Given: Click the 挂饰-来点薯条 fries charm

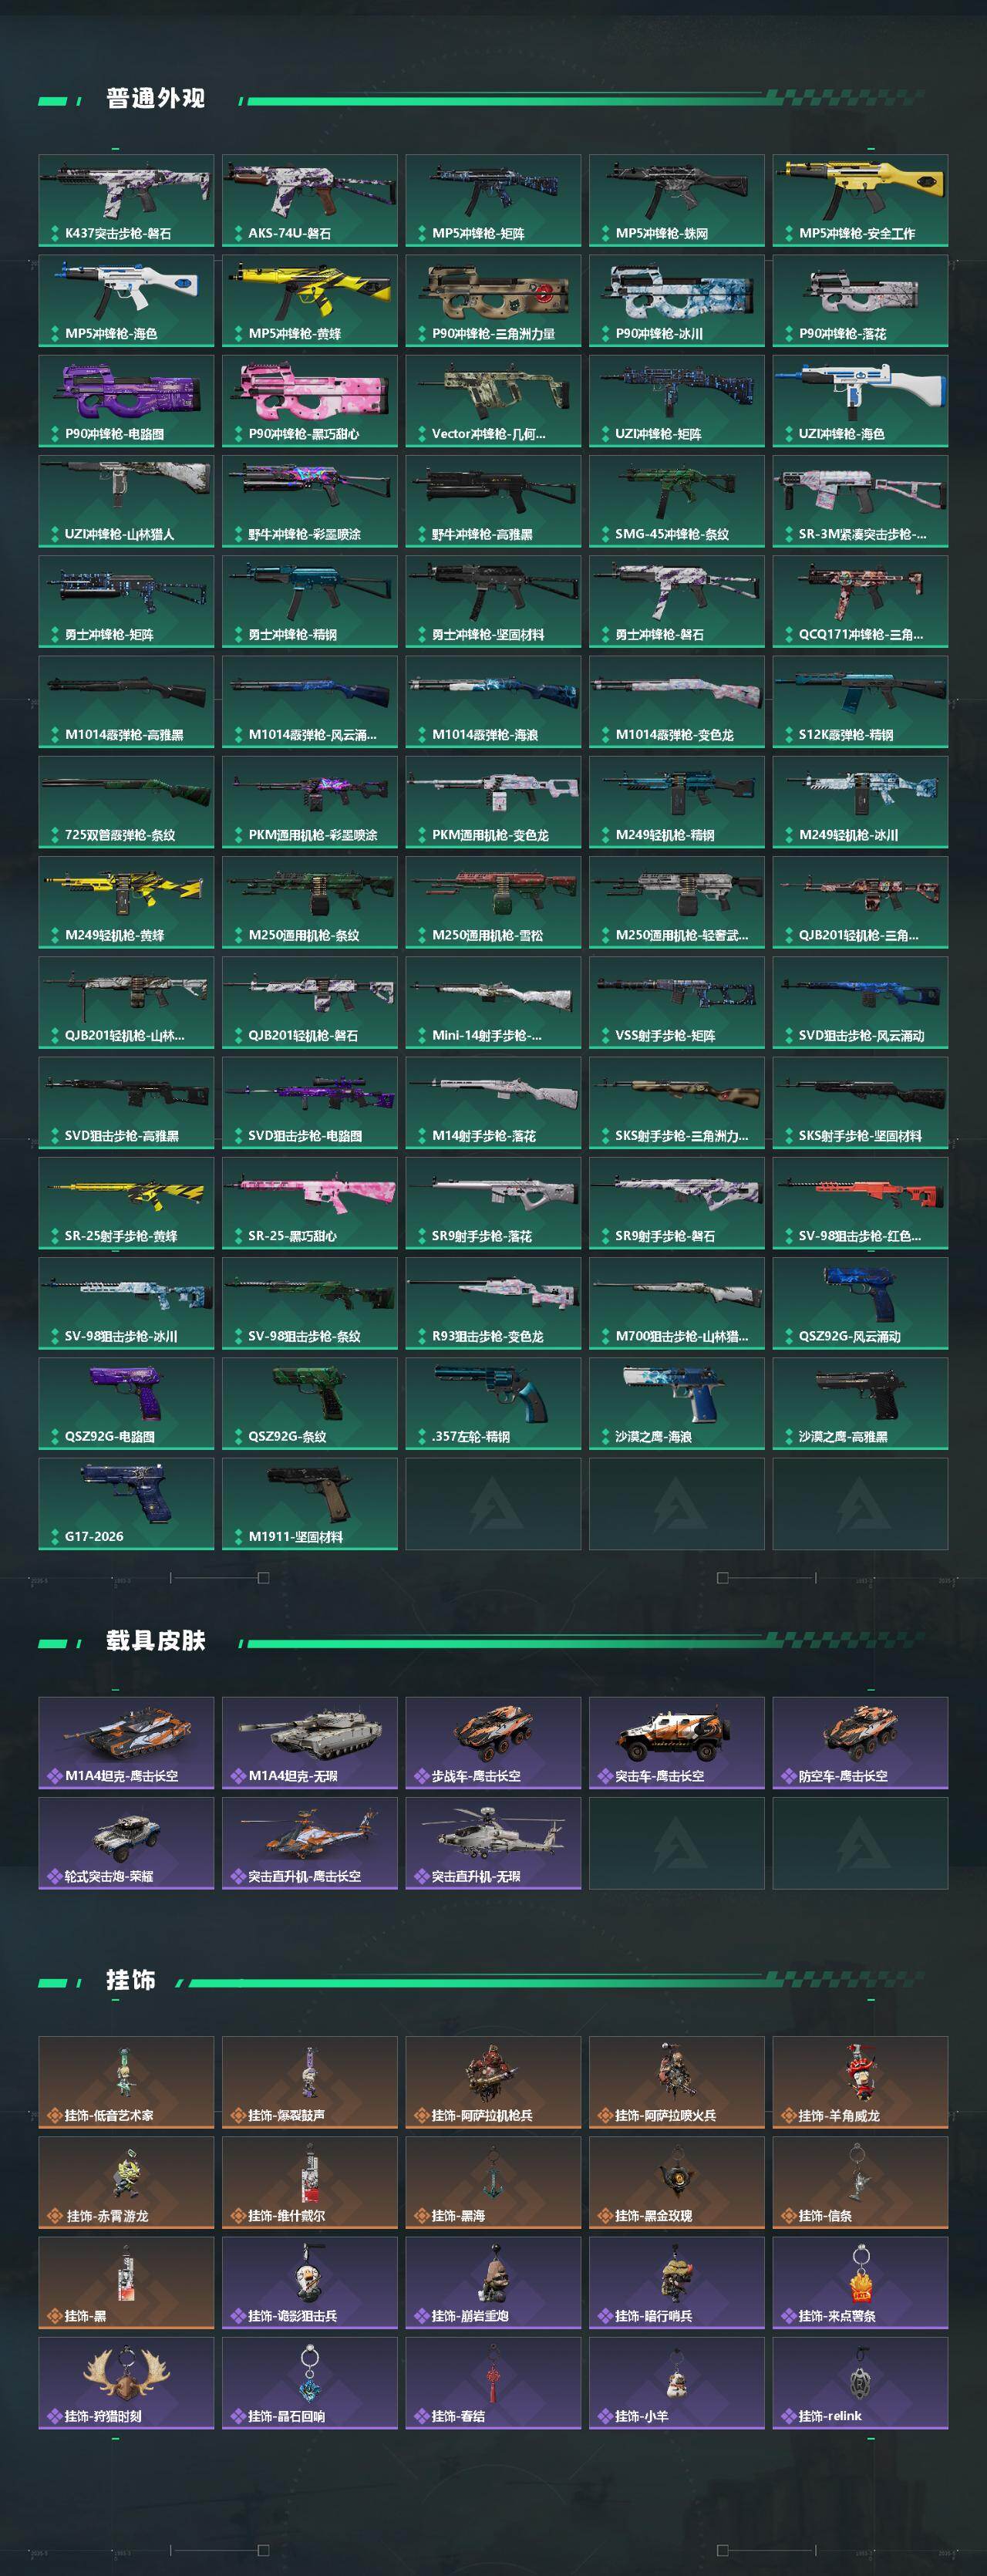Looking at the screenshot, I should [860, 2283].
